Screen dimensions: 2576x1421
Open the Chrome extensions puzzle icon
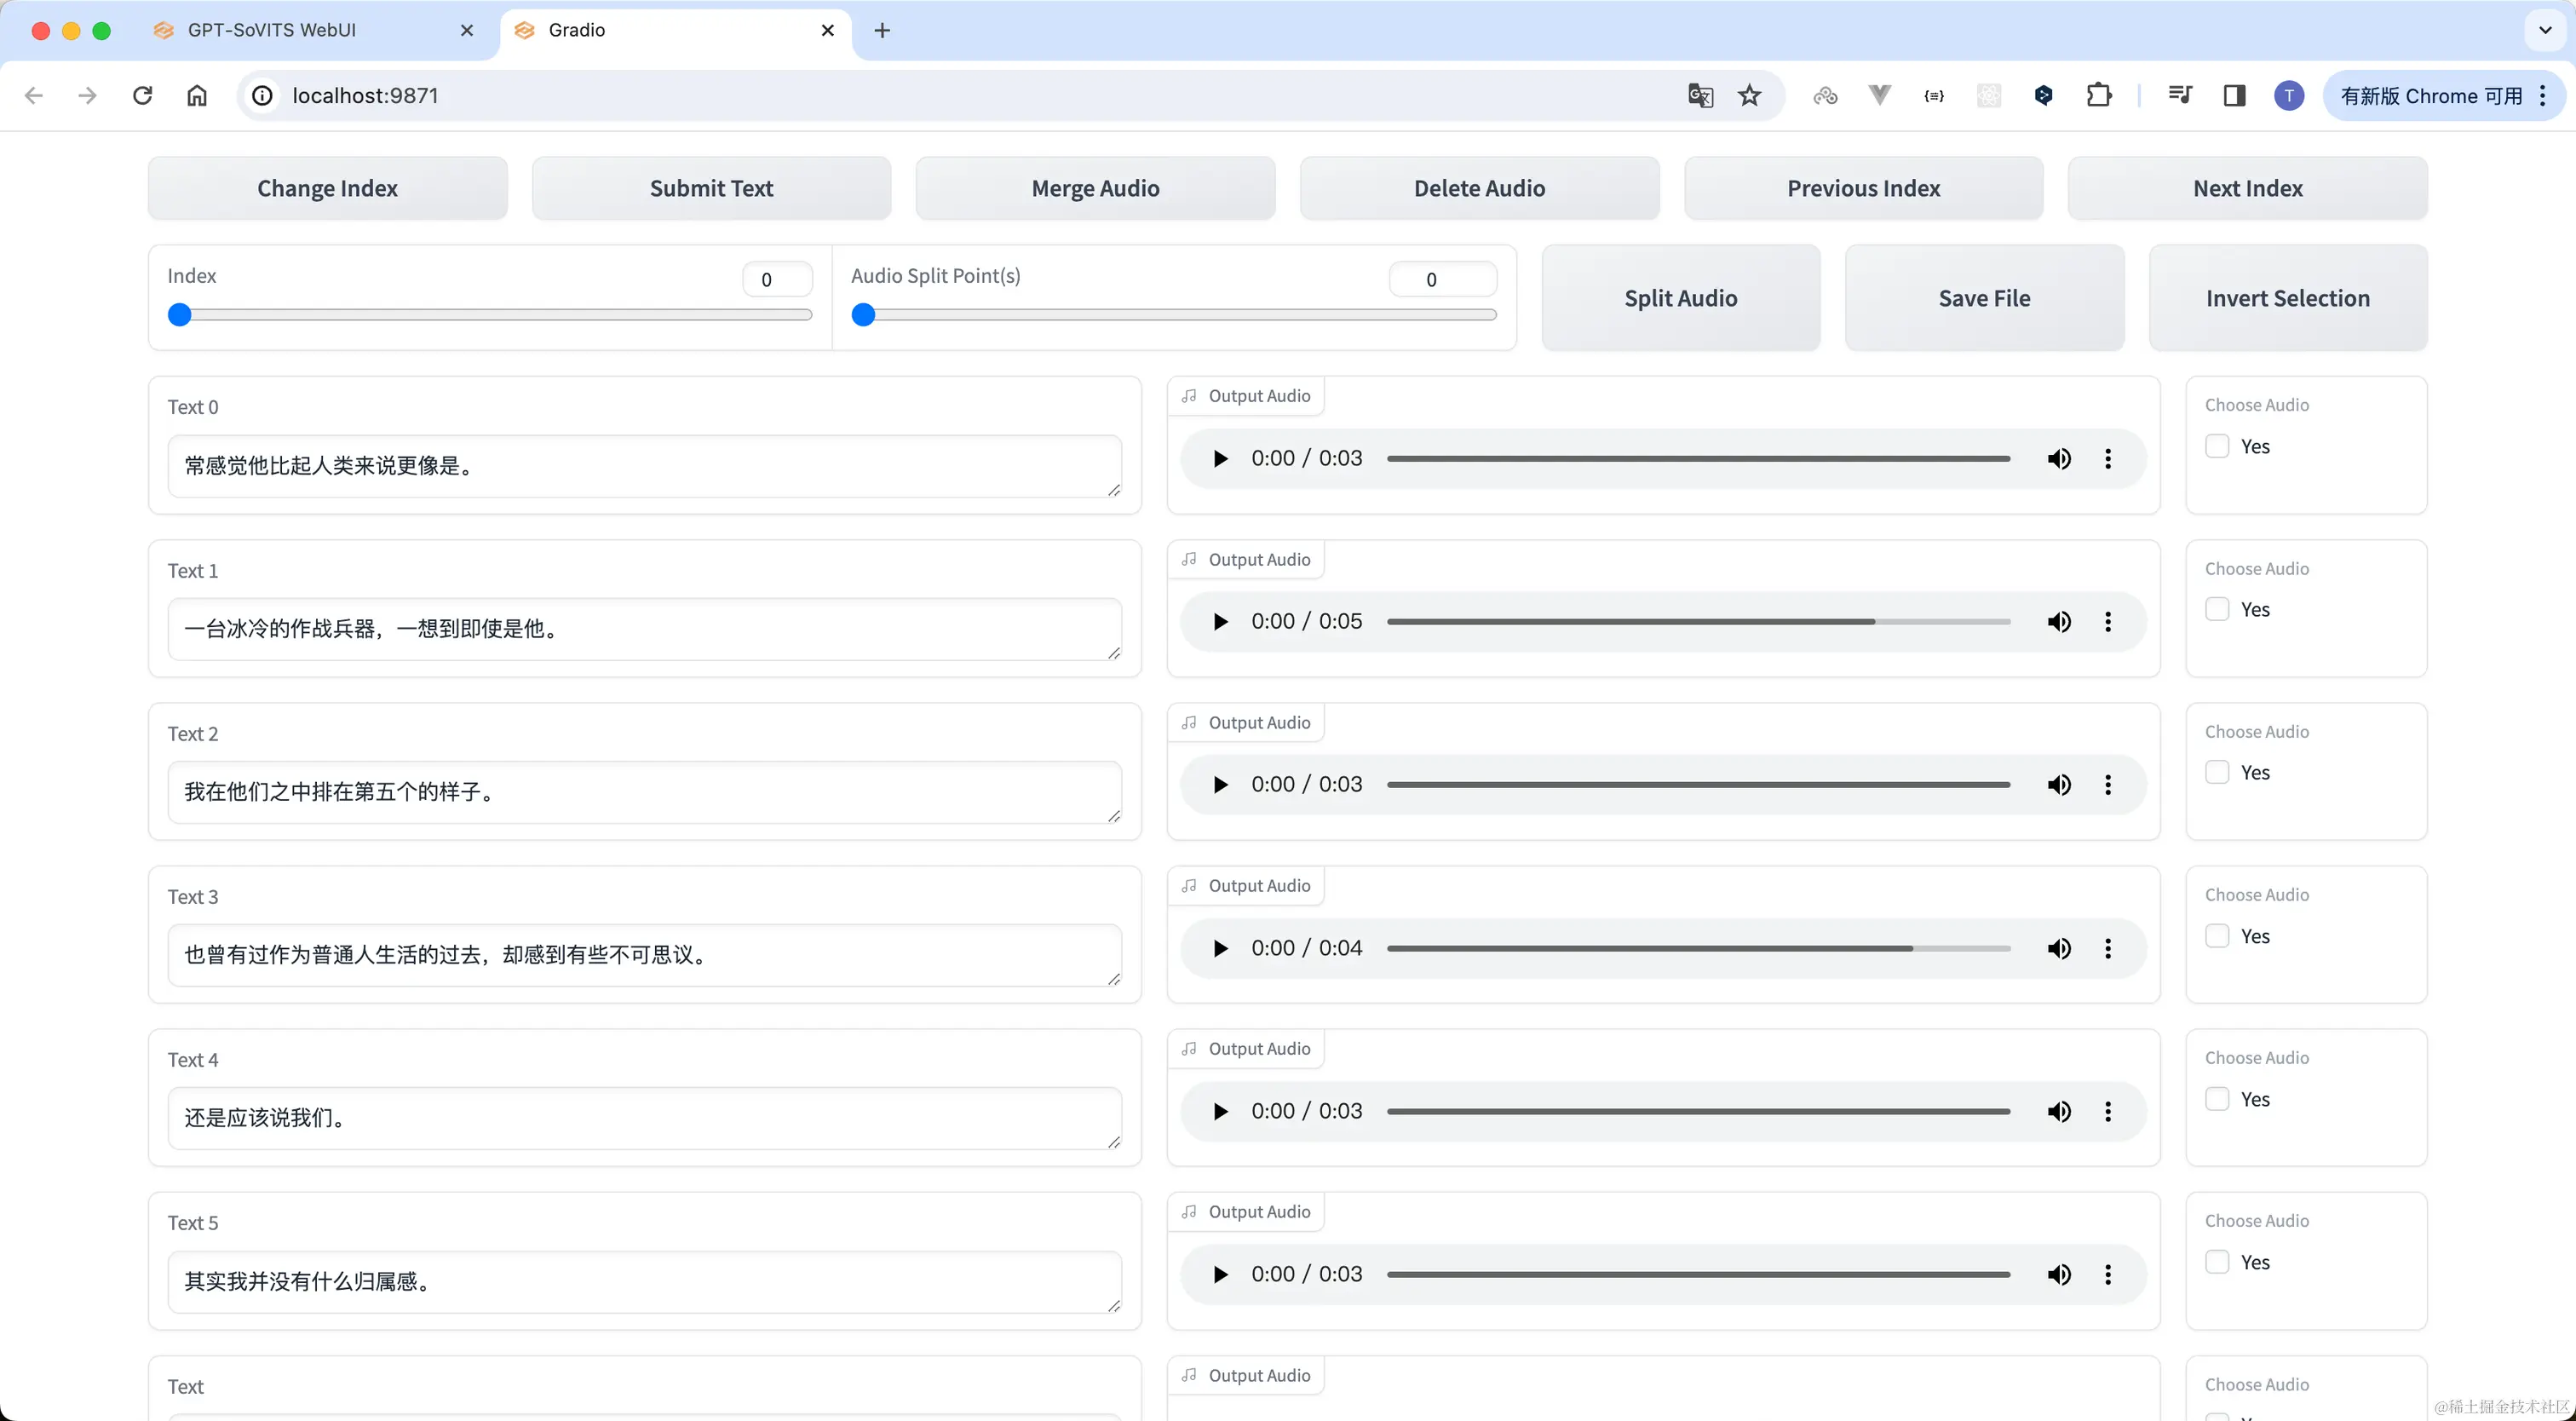pos(2099,96)
